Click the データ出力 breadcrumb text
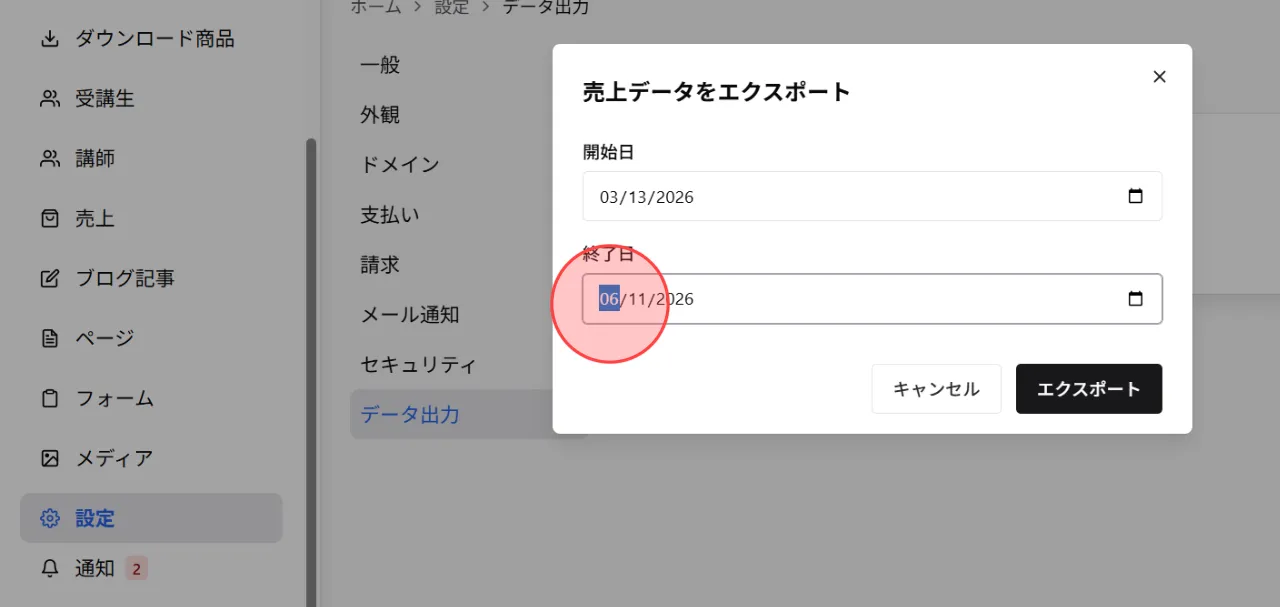 (x=546, y=8)
